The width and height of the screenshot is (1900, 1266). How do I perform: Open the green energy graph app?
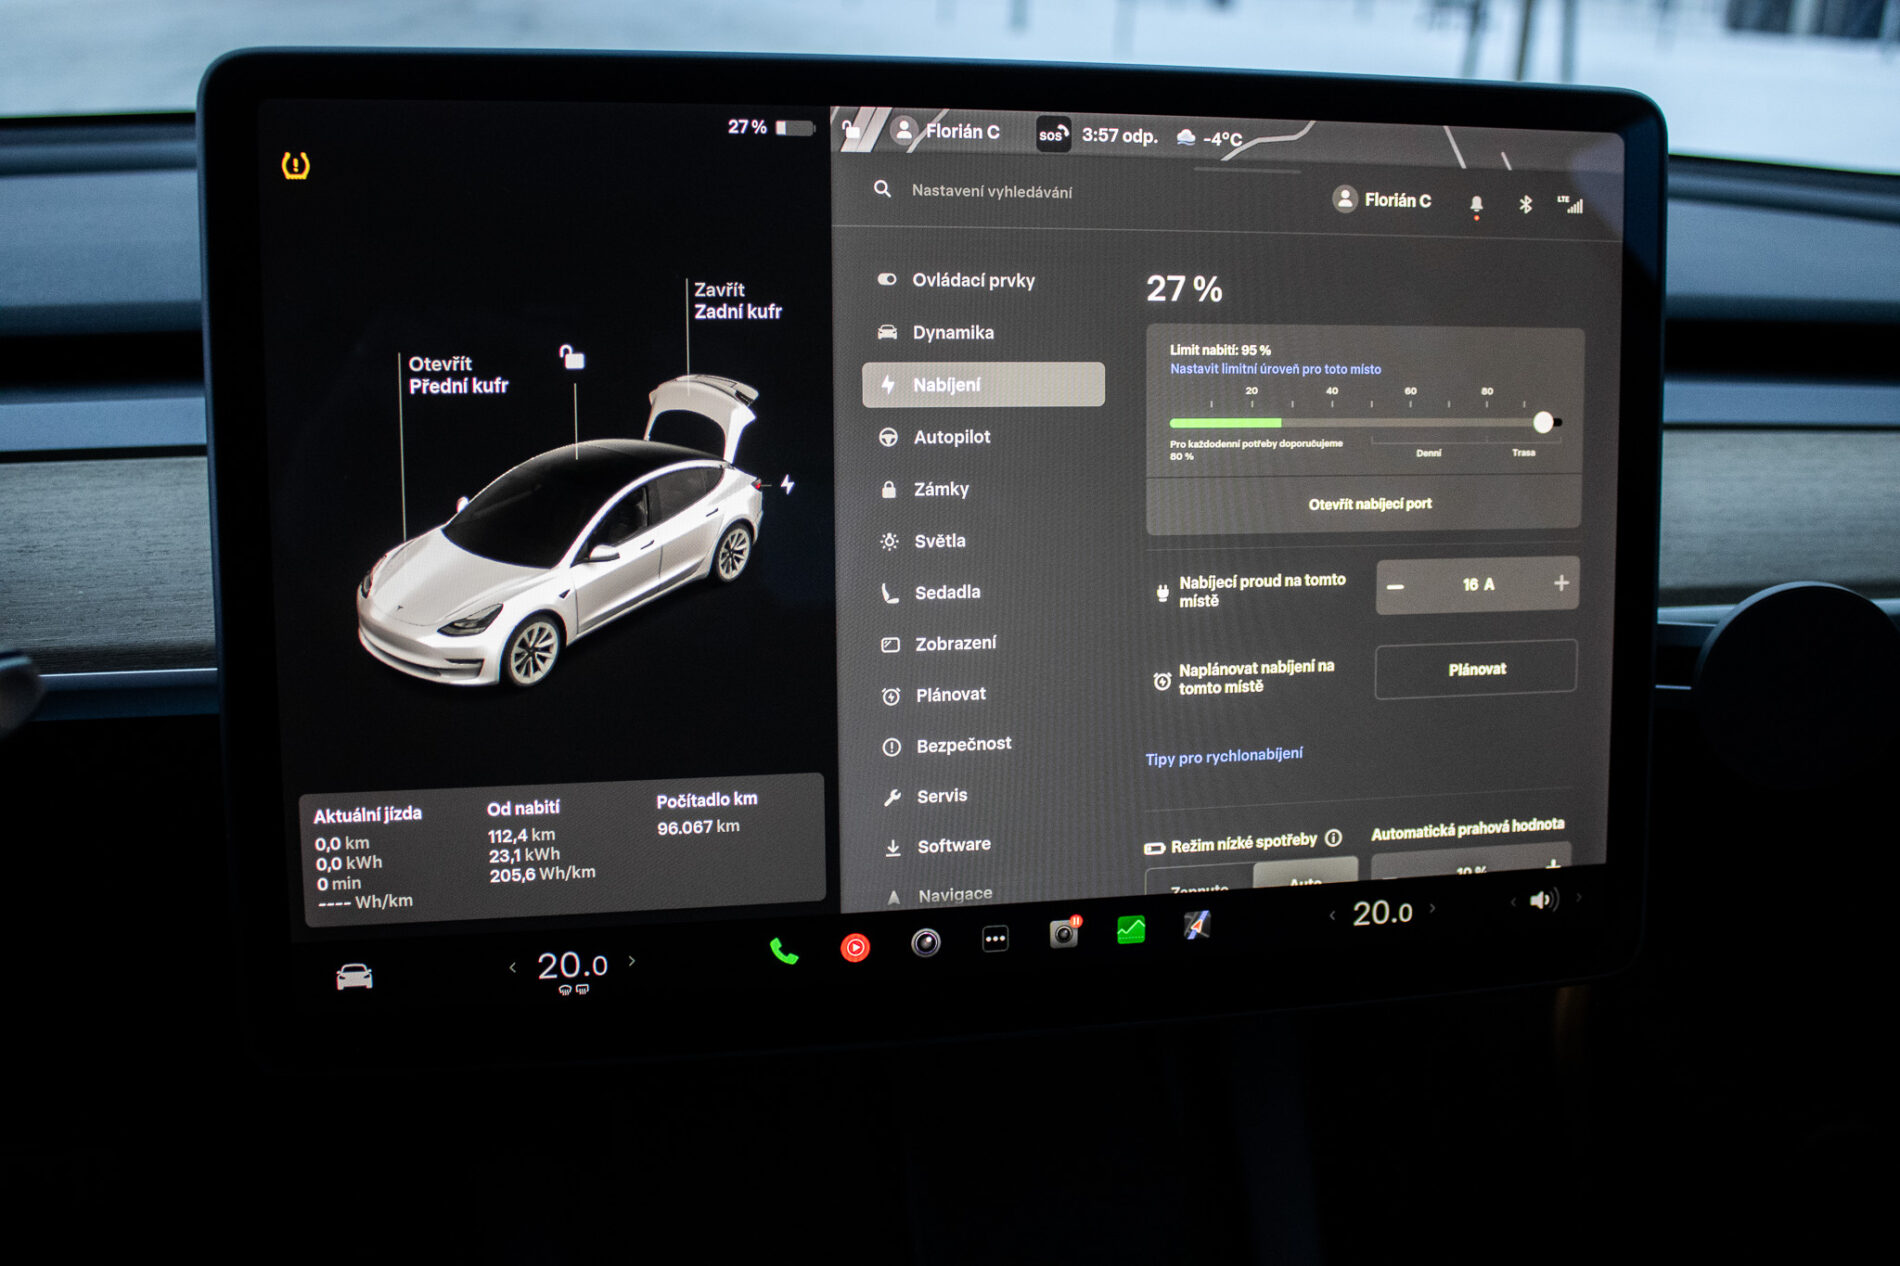[x=1131, y=930]
